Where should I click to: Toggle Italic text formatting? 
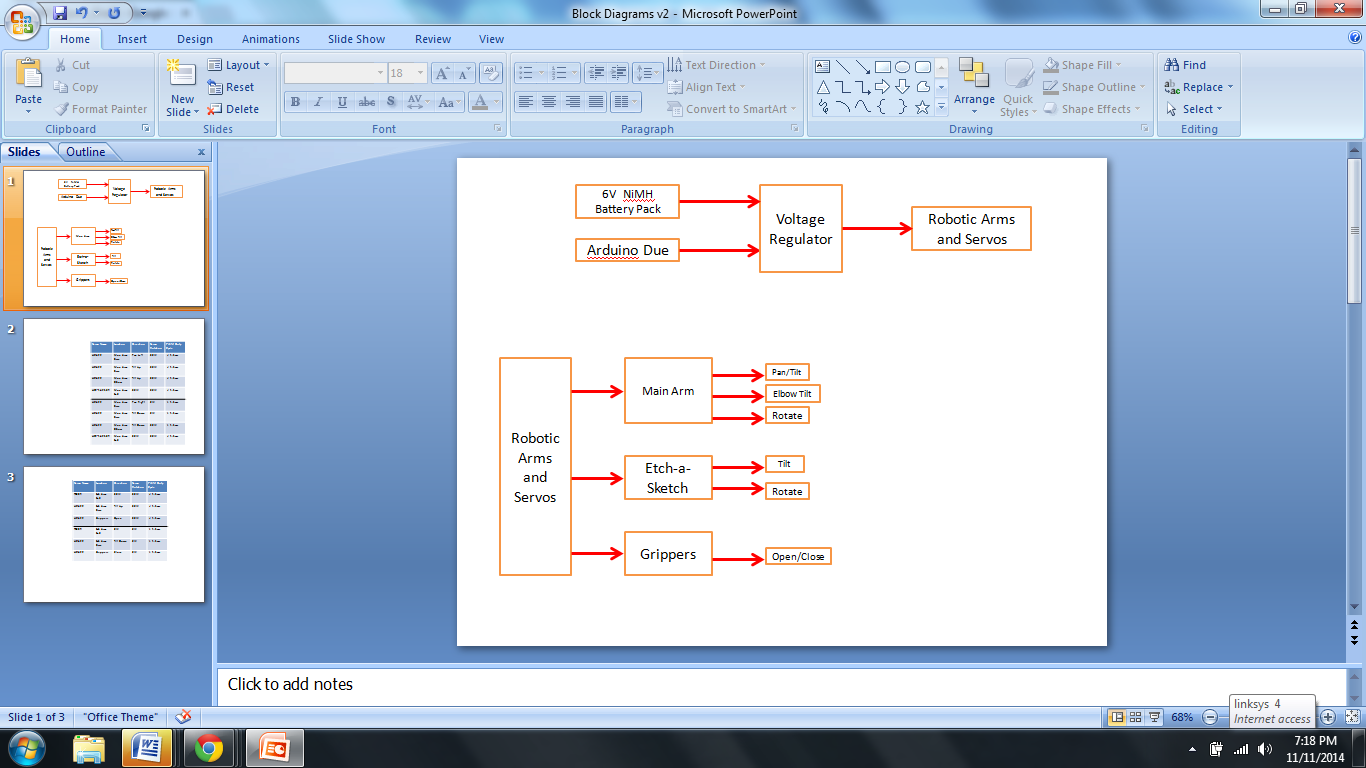(318, 102)
